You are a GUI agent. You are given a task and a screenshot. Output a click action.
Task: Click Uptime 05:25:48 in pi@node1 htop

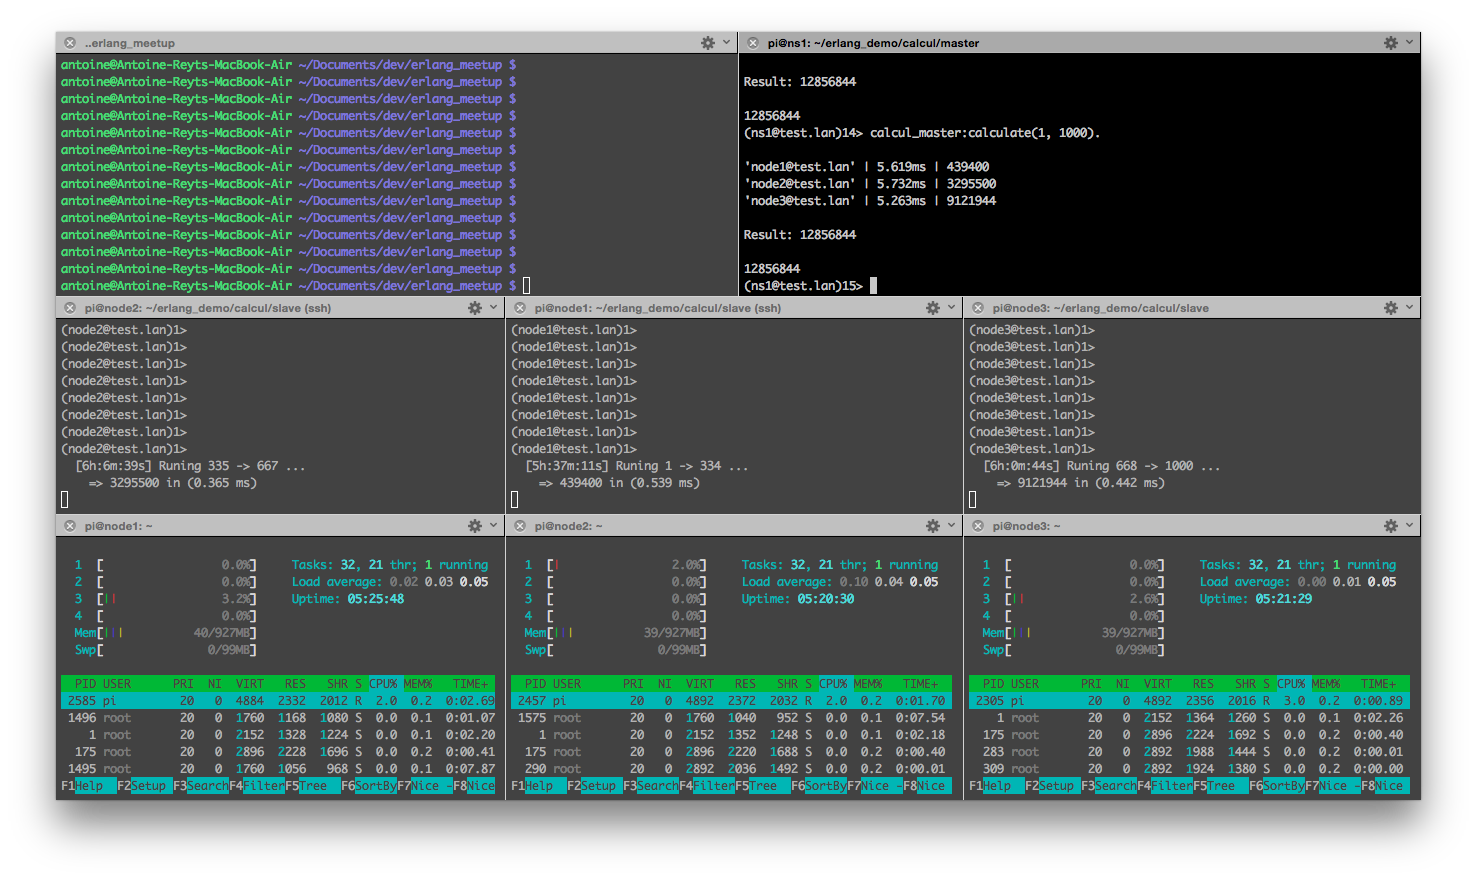point(348,599)
